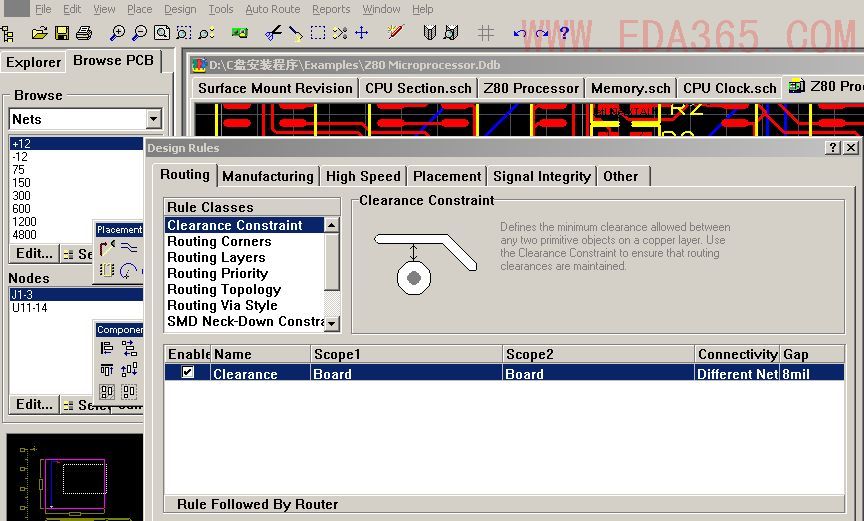The height and width of the screenshot is (521, 864).
Task: Switch to the Manufacturing tab
Action: click(x=268, y=176)
